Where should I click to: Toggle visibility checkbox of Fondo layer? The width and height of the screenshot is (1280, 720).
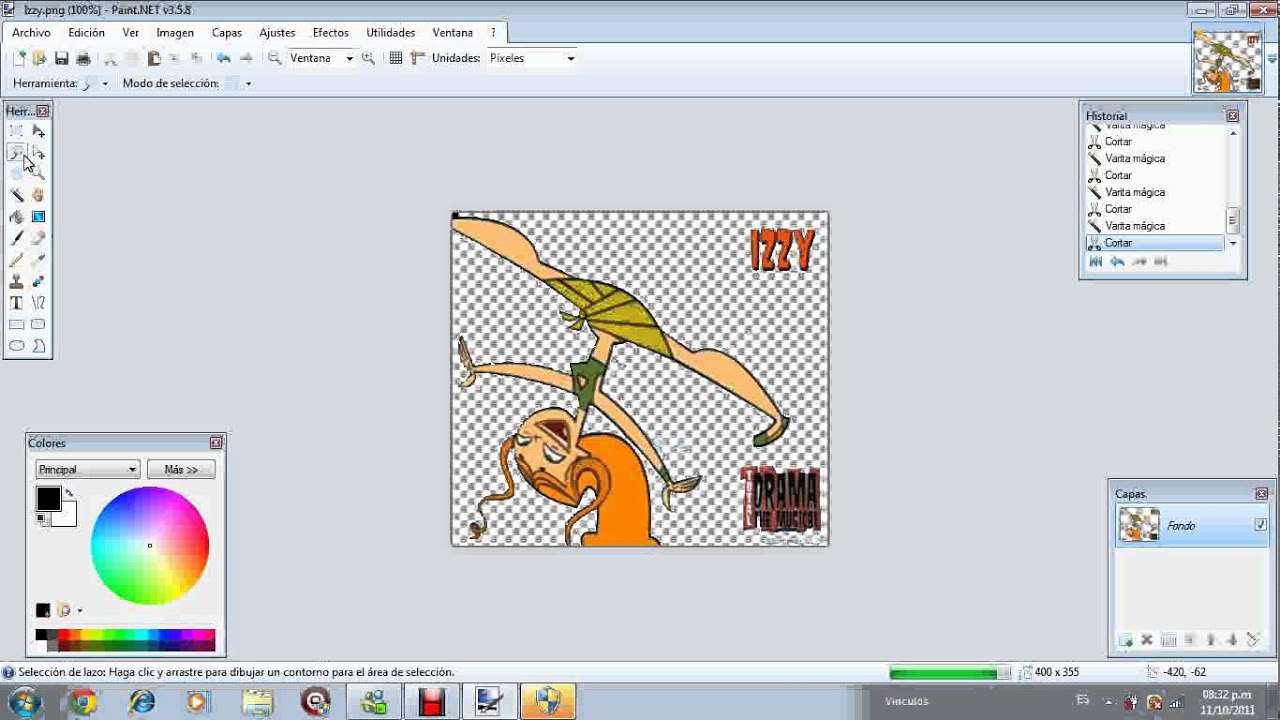tap(1260, 525)
